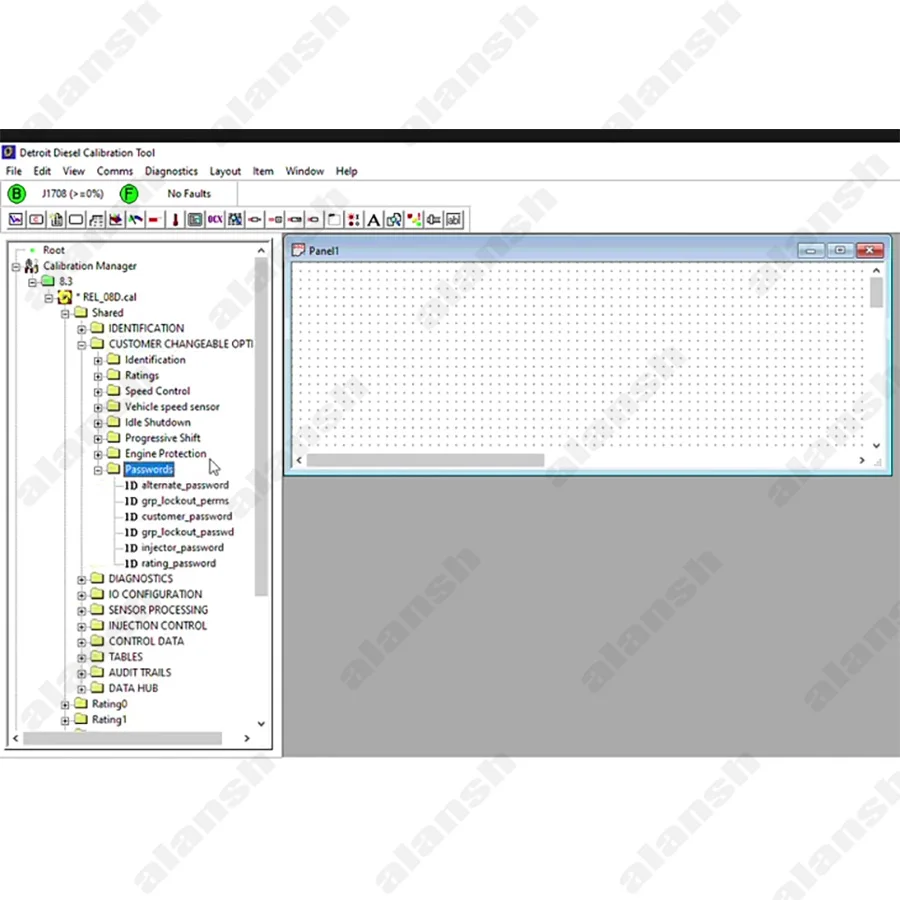Click the REL_08D.cal file icon

click(x=65, y=297)
